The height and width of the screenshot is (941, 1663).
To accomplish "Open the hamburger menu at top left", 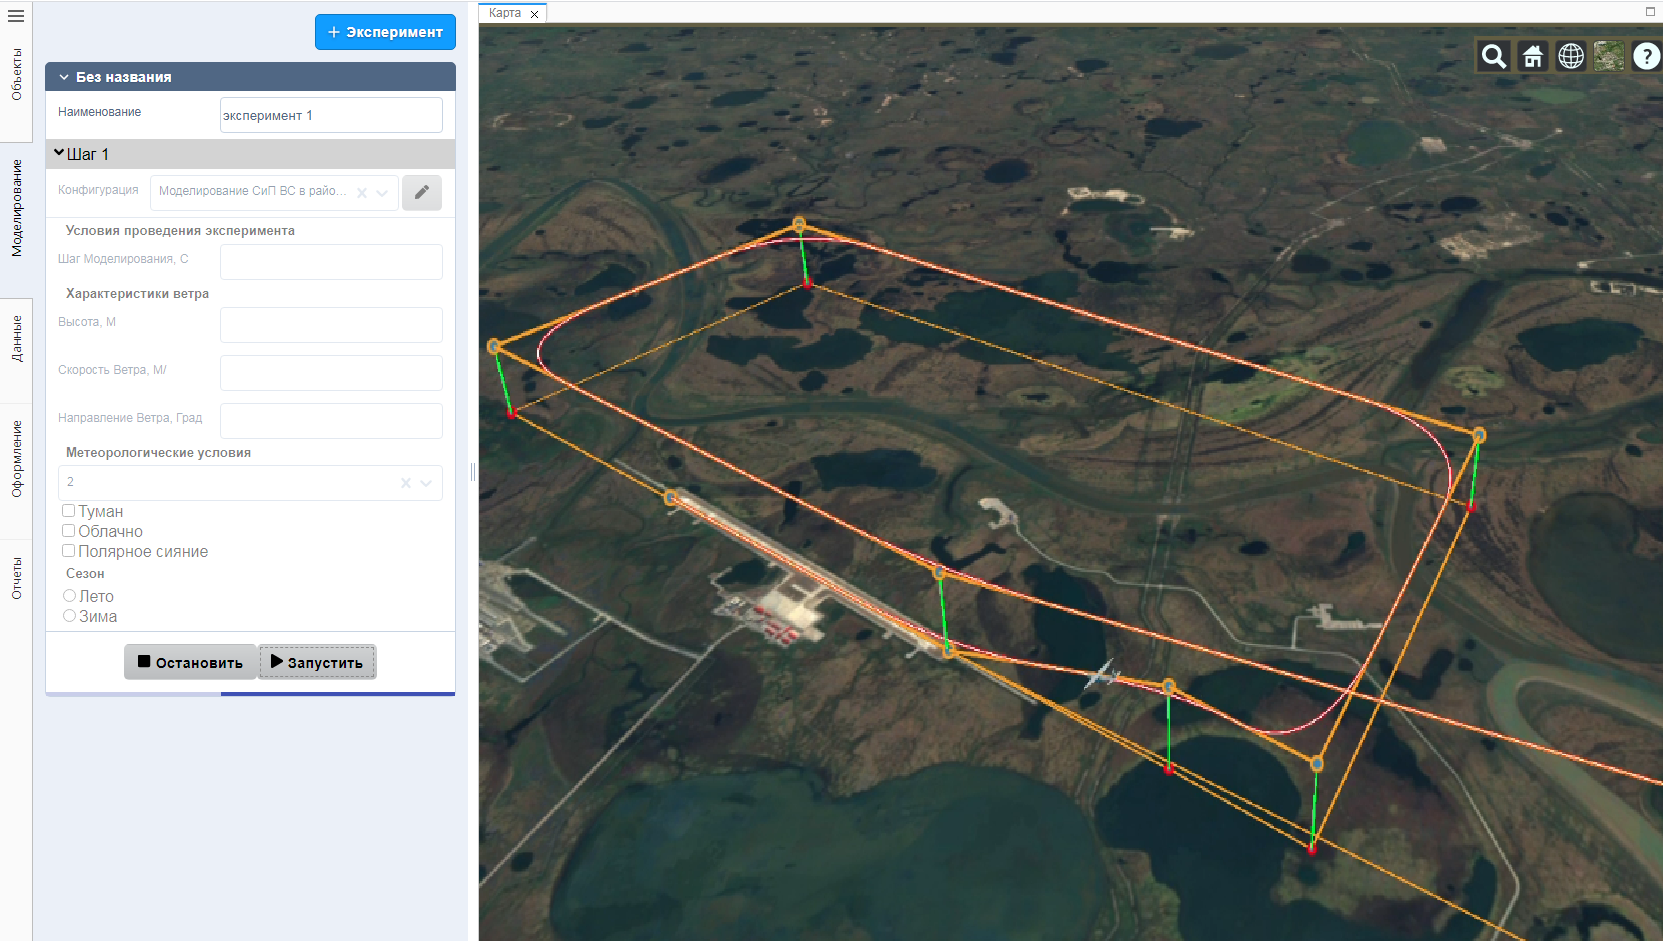I will [16, 16].
